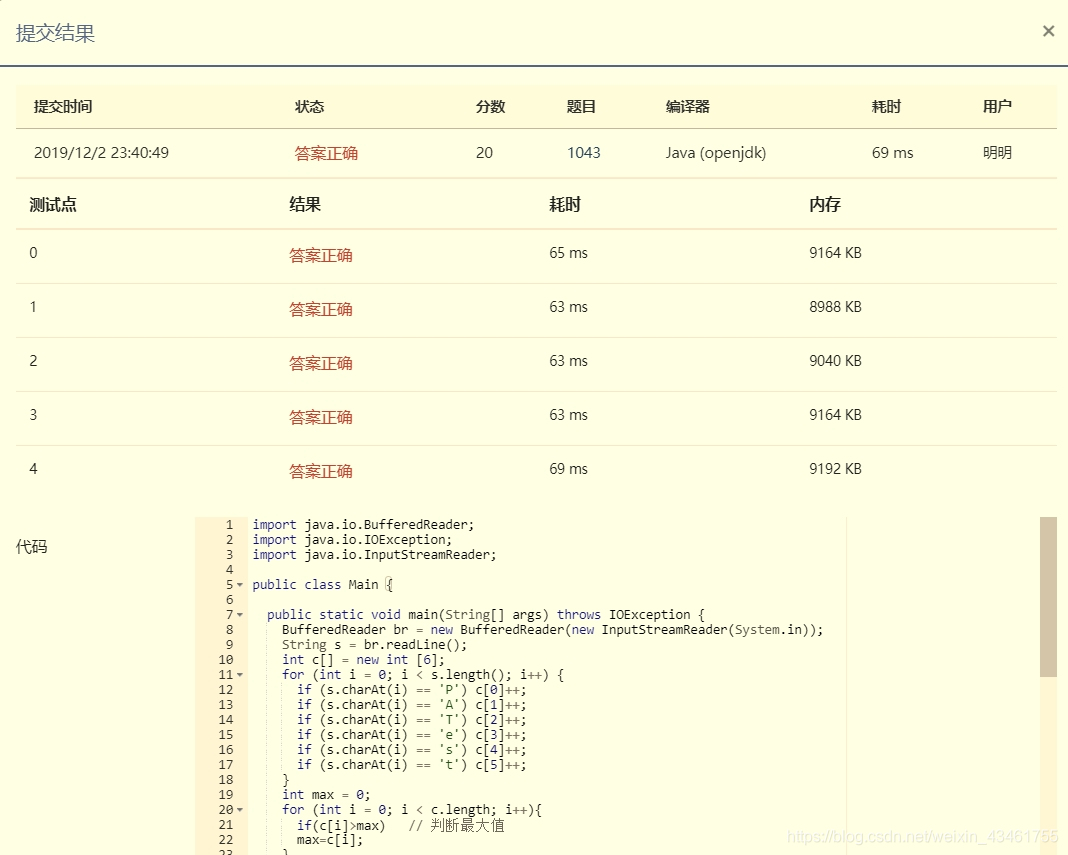Image resolution: width=1068 pixels, height=855 pixels.
Task: Click the int c[] = new int [6] line
Action: 363,659
